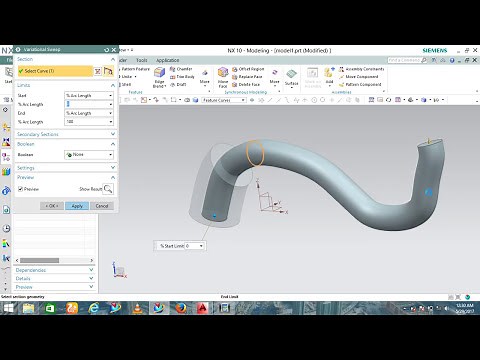
Task: Open the Synchronous Modeling More gallery
Action: pos(274,77)
